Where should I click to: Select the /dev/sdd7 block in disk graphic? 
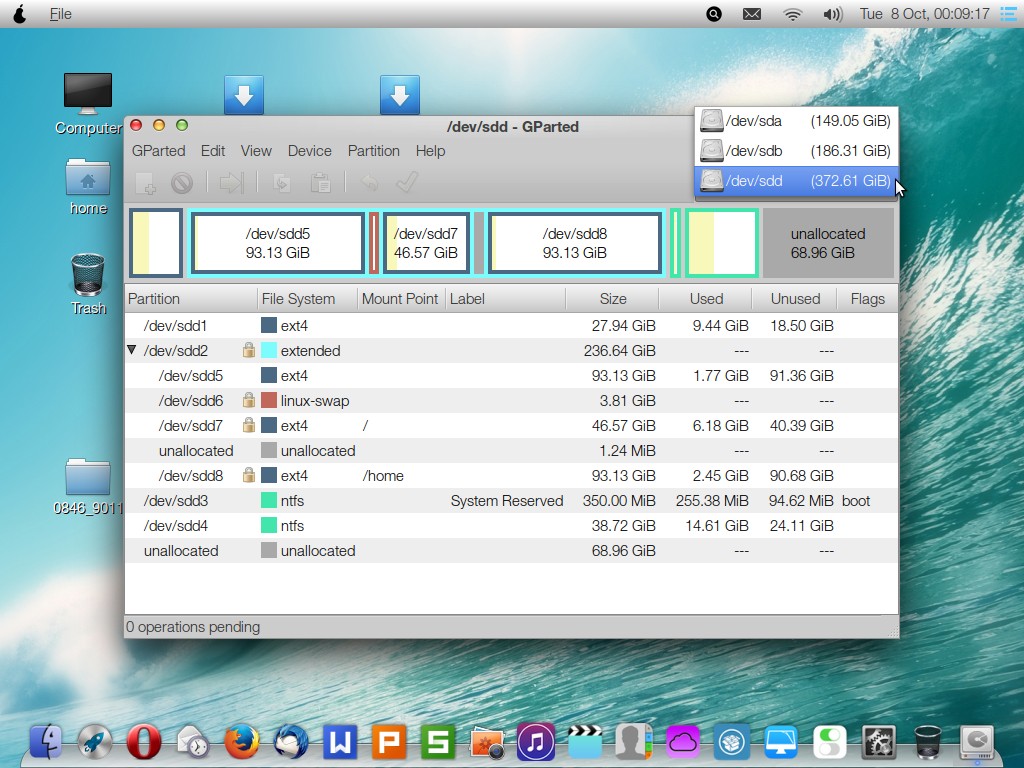coord(426,243)
